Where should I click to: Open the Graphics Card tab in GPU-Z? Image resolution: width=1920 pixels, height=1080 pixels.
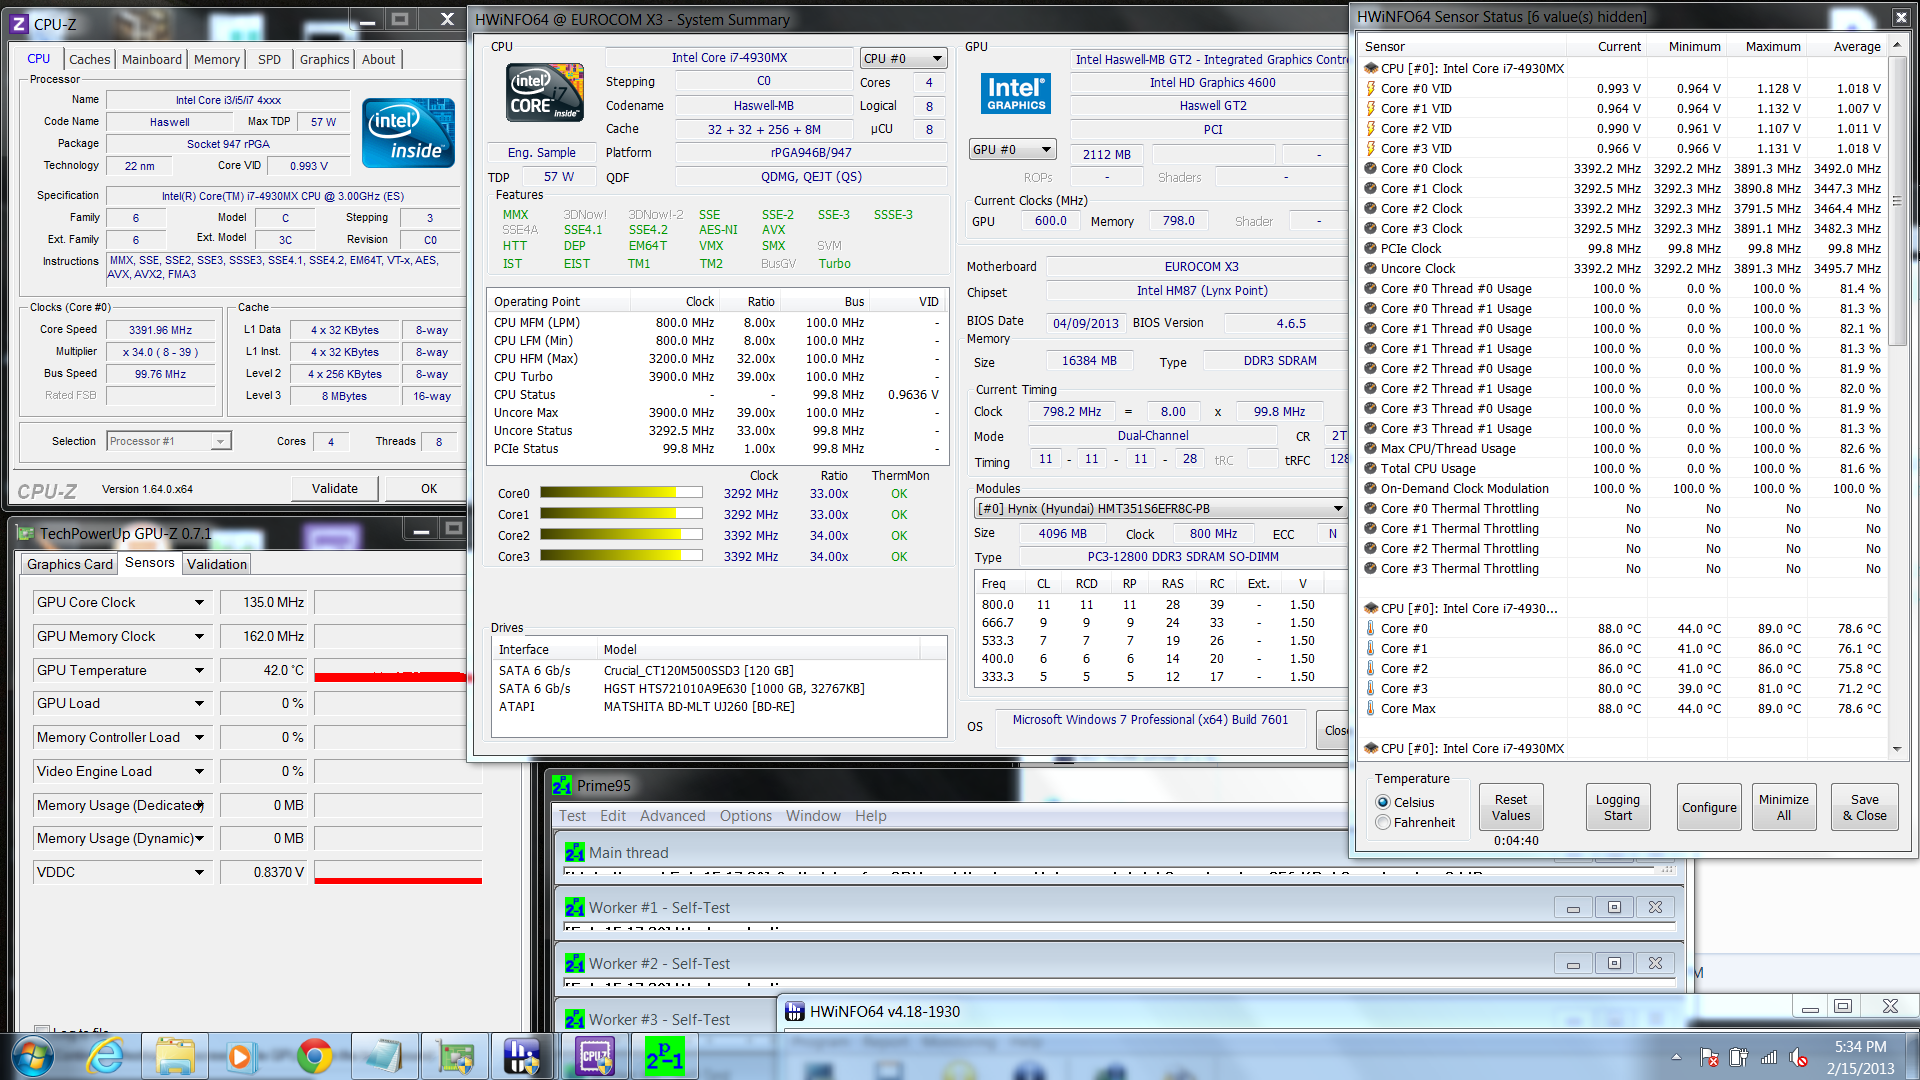[x=70, y=564]
